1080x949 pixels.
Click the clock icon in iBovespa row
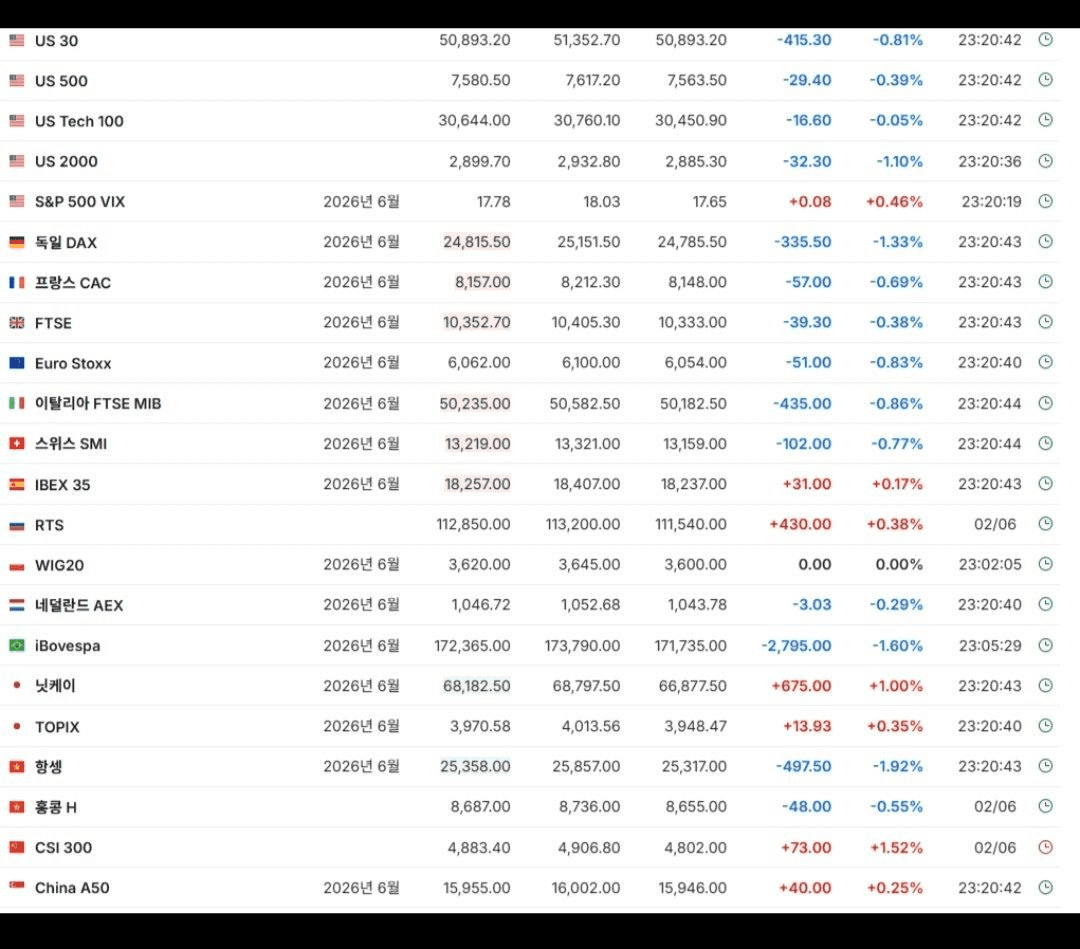[1045, 645]
